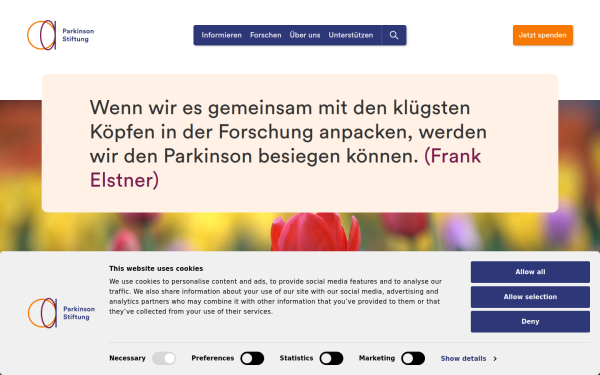Click Allow all cookies
This screenshot has width=600, height=375.
(530, 272)
